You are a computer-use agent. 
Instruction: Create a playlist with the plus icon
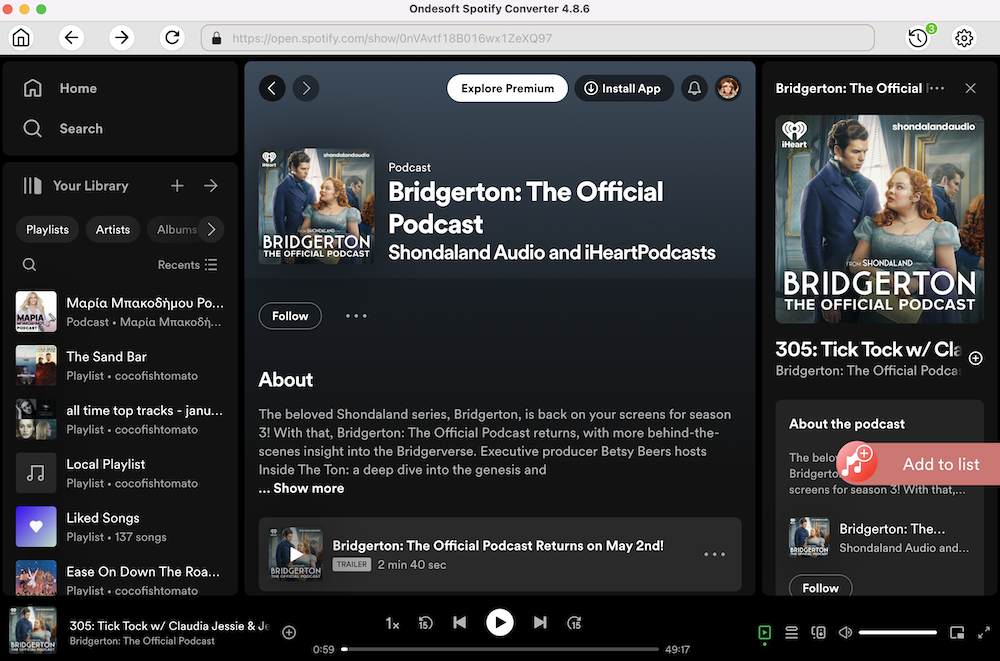click(177, 186)
